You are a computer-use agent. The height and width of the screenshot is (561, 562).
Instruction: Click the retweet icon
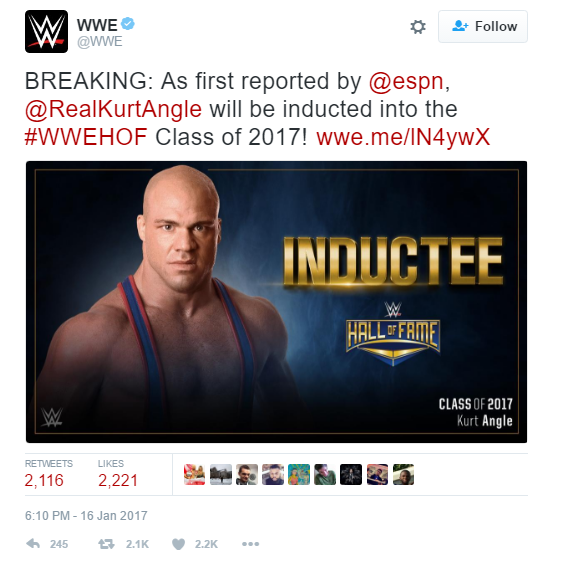(x=106, y=544)
